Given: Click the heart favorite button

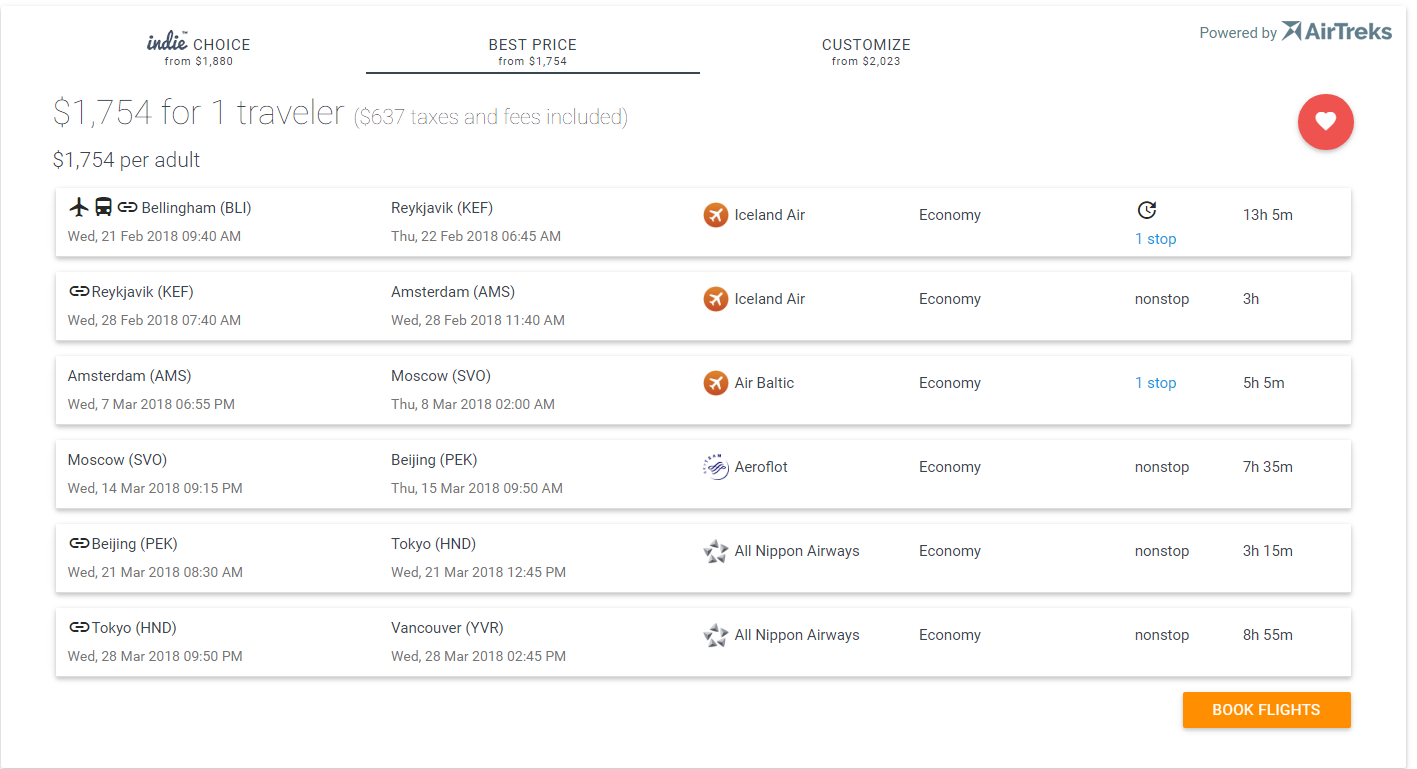Looking at the screenshot, I should coord(1325,122).
